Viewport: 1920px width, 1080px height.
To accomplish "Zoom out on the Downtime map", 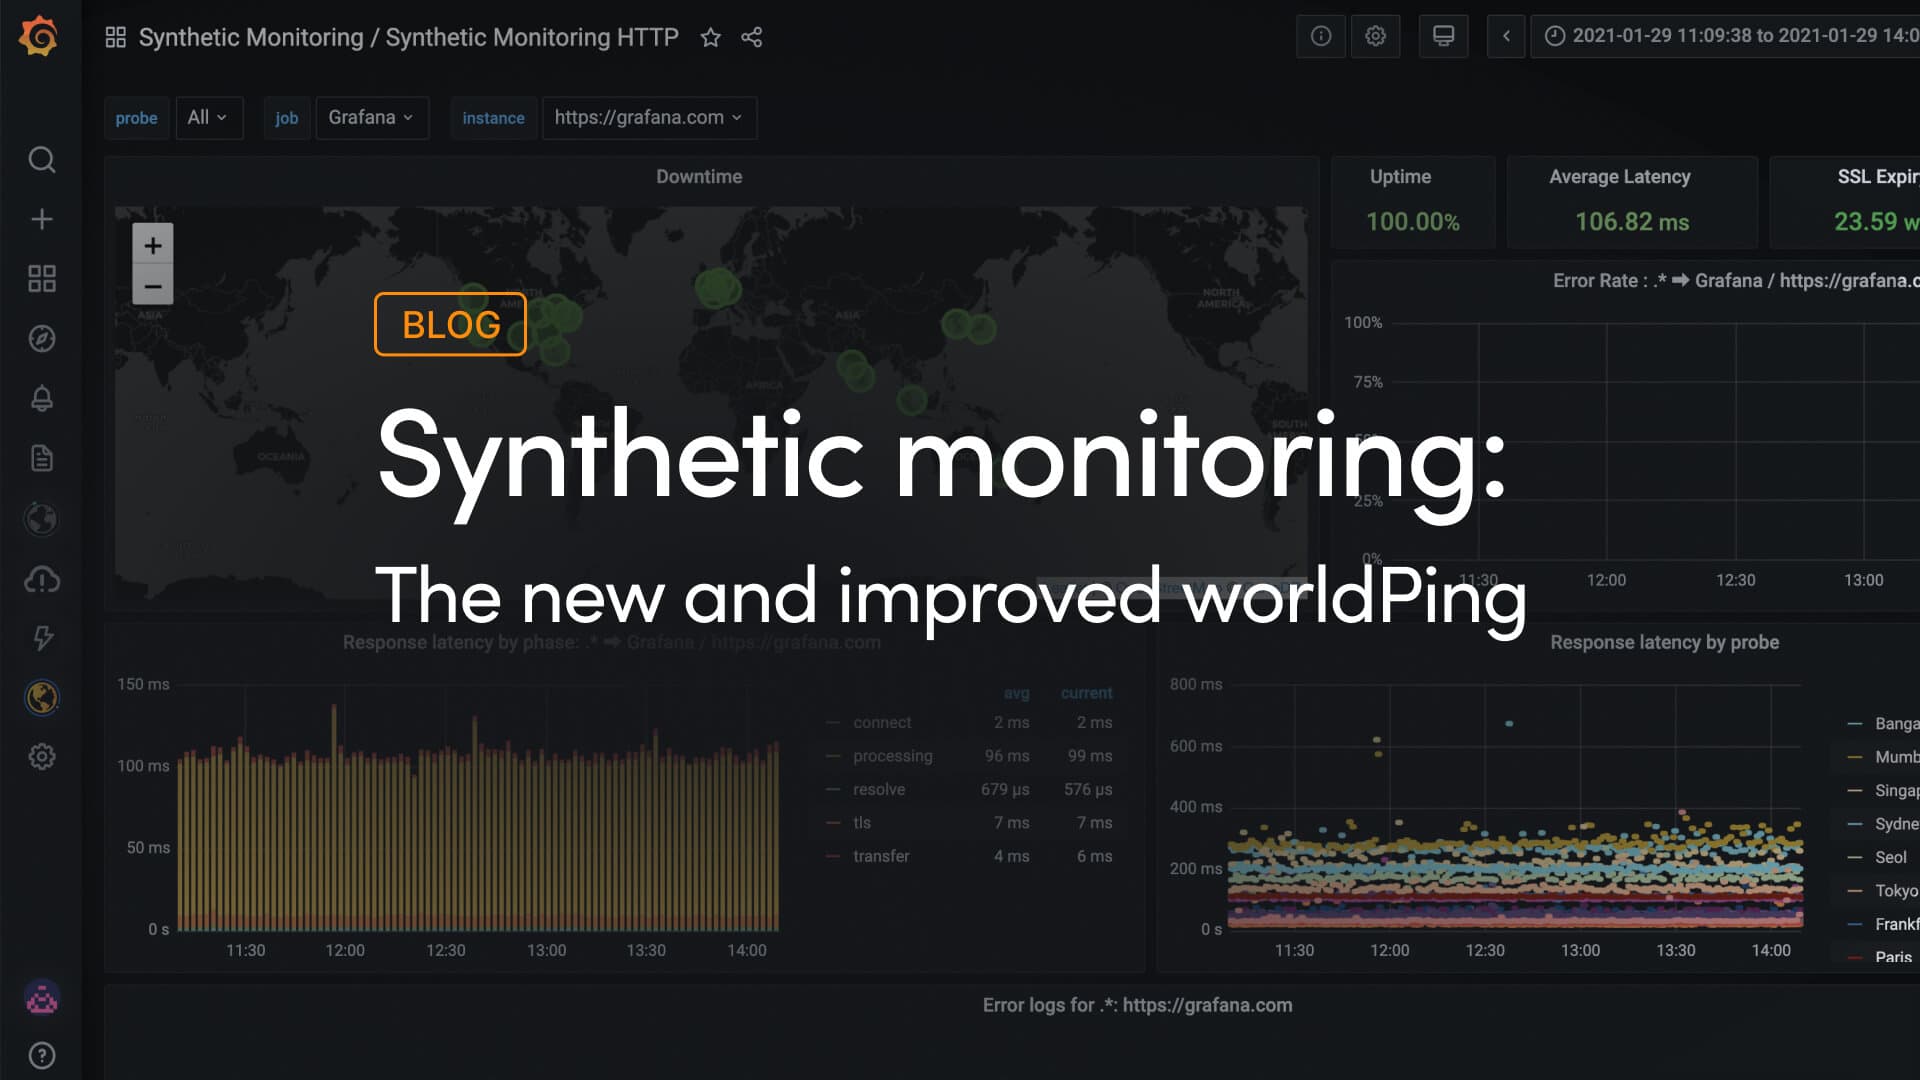I will [152, 286].
